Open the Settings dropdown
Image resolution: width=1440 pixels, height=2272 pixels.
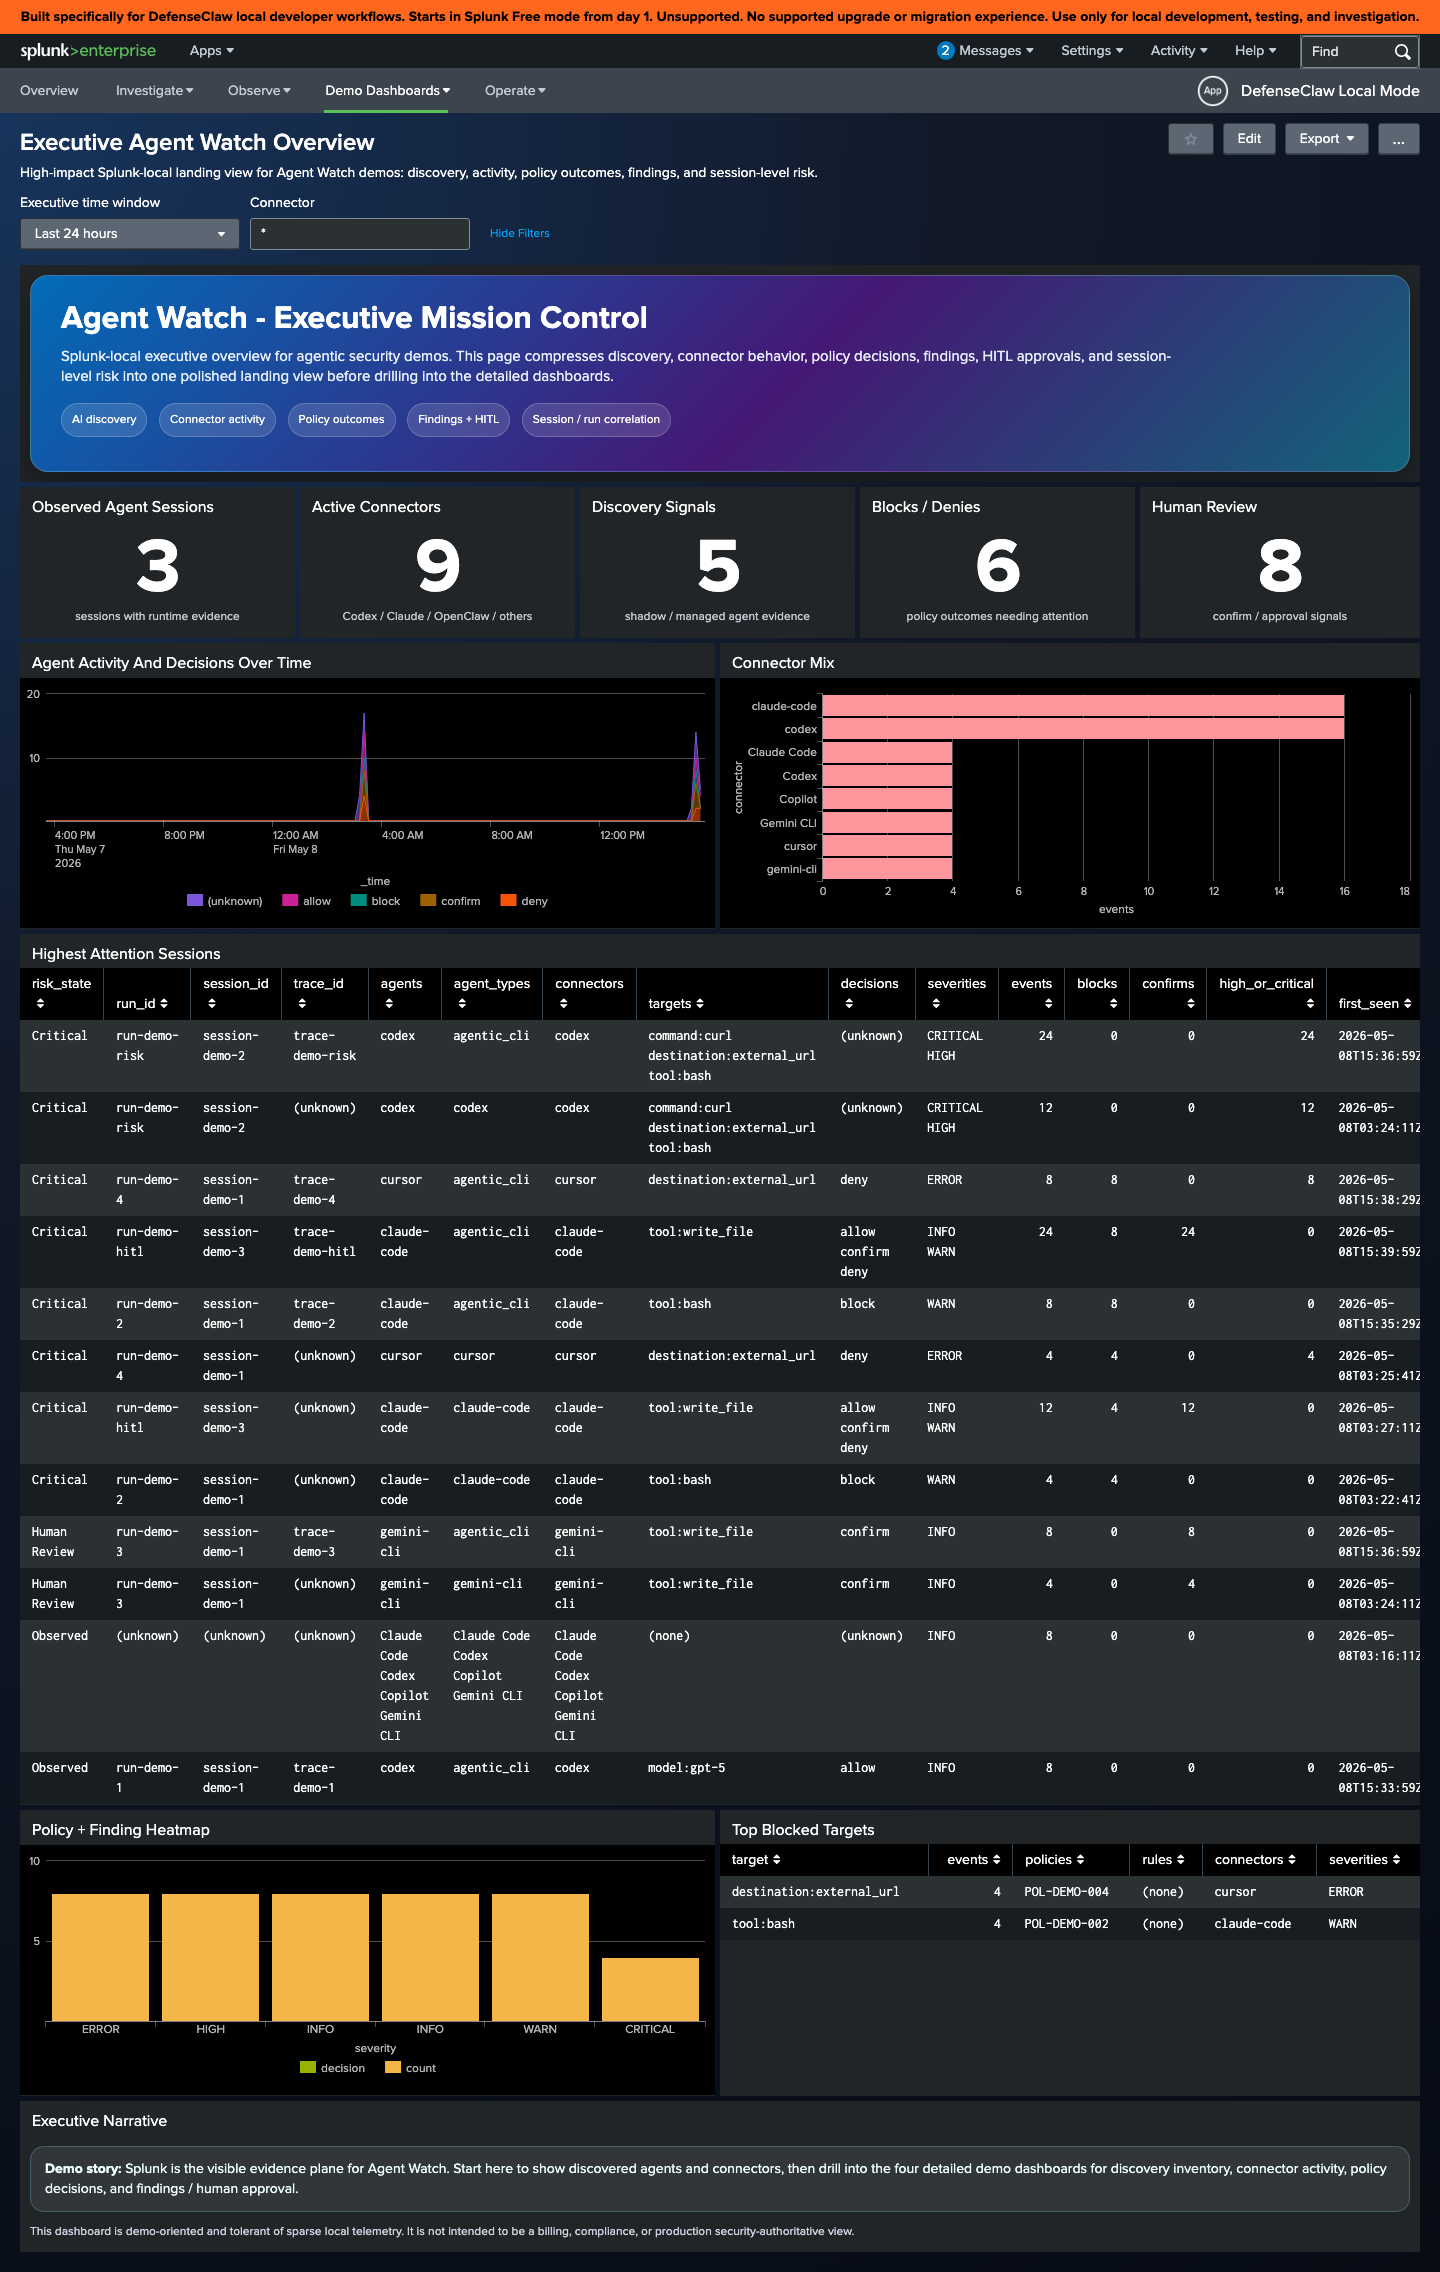click(x=1092, y=51)
